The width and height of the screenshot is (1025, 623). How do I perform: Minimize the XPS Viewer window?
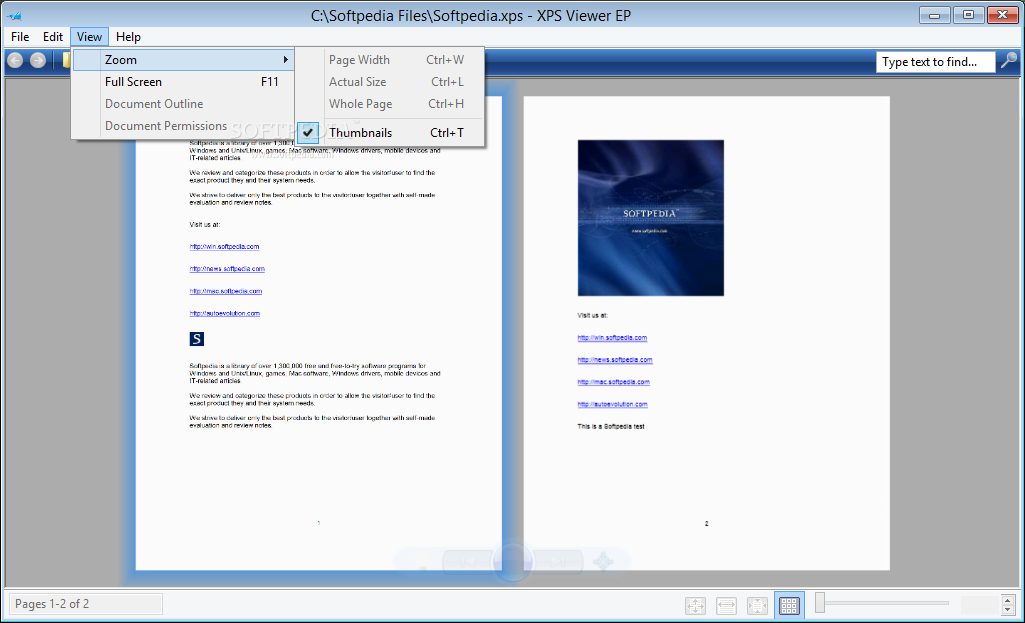pyautogui.click(x=935, y=14)
